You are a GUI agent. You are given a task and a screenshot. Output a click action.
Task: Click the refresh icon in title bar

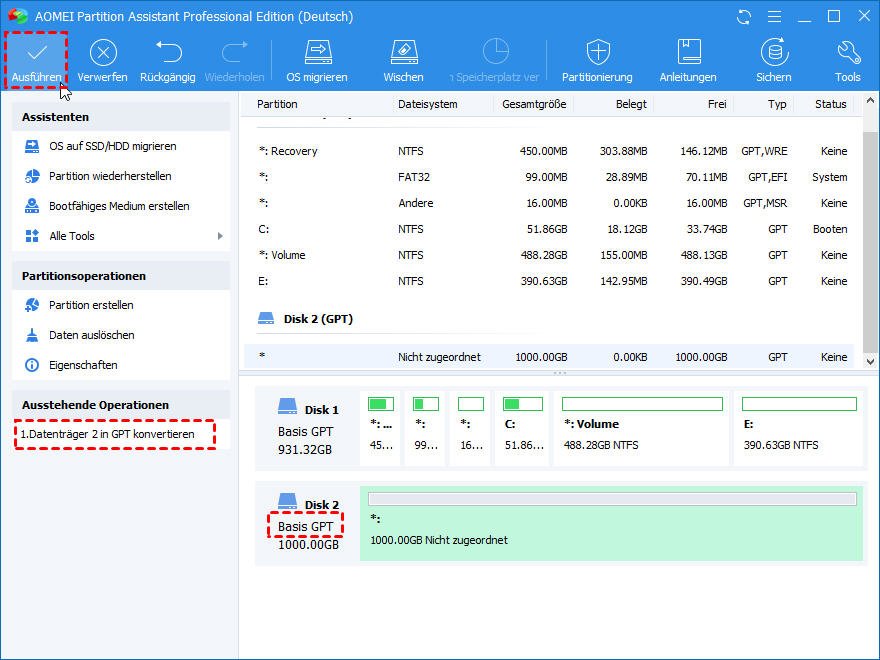[x=743, y=17]
